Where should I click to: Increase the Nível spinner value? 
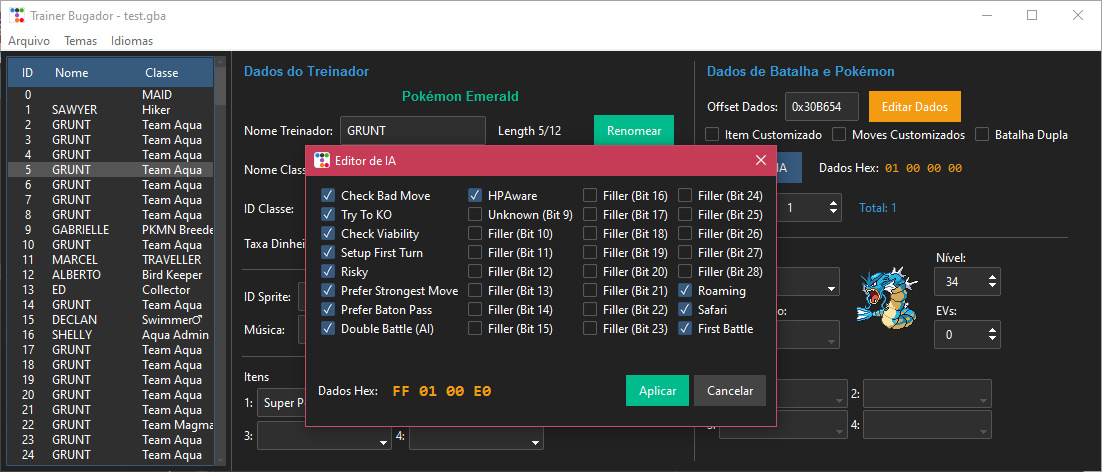pyautogui.click(x=991, y=275)
